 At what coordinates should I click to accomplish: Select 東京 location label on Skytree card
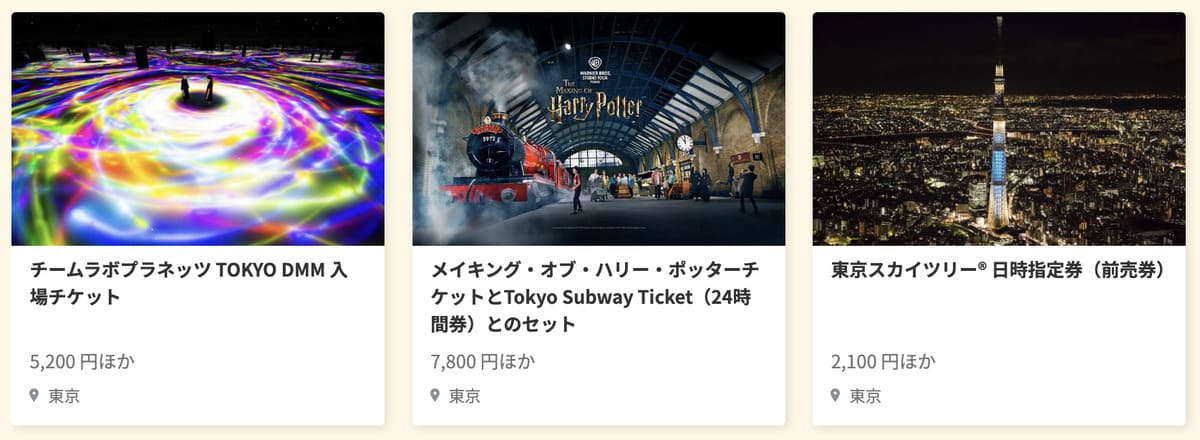865,396
